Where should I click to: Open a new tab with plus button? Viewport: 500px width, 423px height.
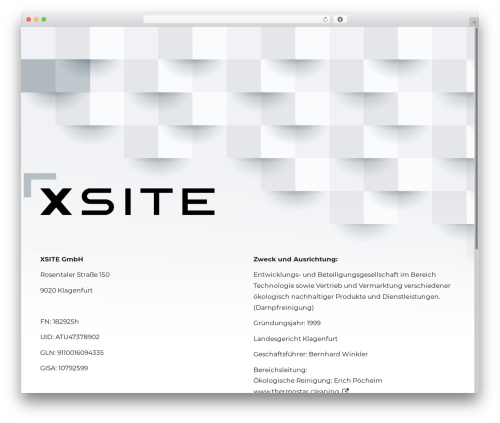pos(474,22)
